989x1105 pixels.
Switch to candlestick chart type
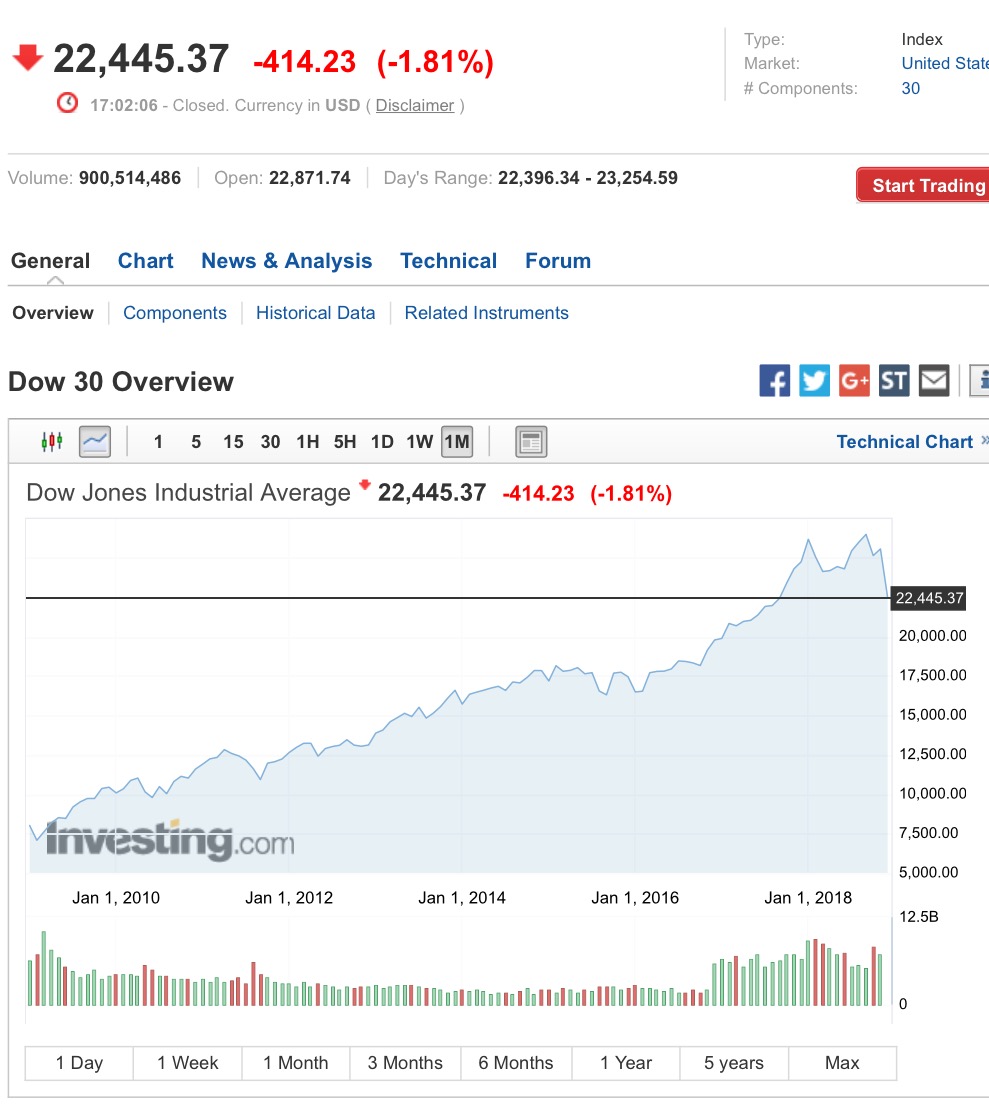(x=52, y=441)
